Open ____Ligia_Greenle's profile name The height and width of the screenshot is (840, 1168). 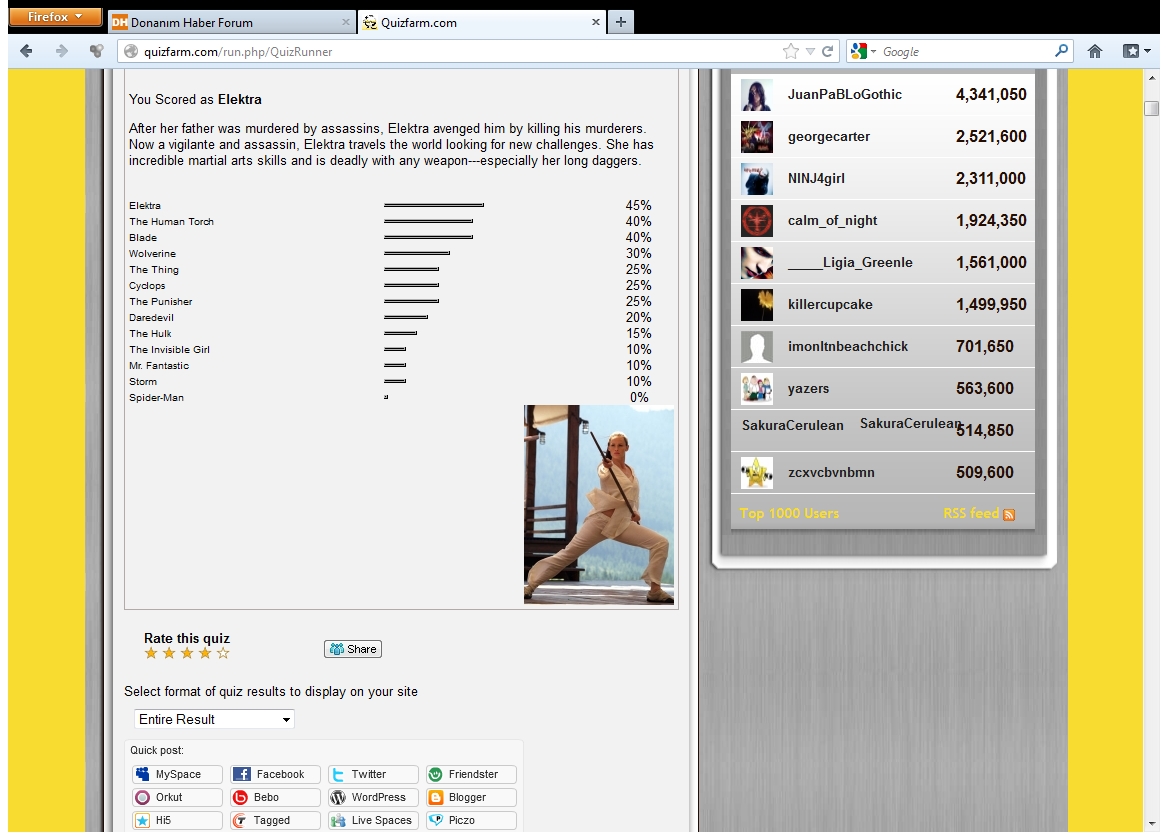pyautogui.click(x=850, y=262)
